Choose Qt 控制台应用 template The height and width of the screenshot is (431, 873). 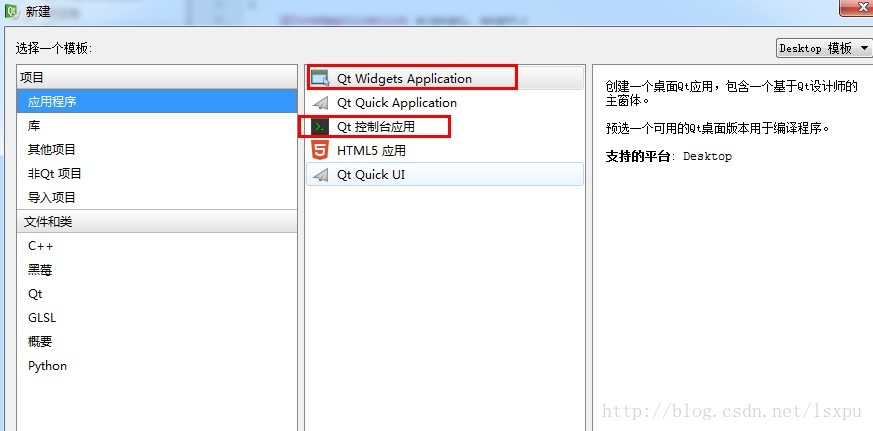445,127
